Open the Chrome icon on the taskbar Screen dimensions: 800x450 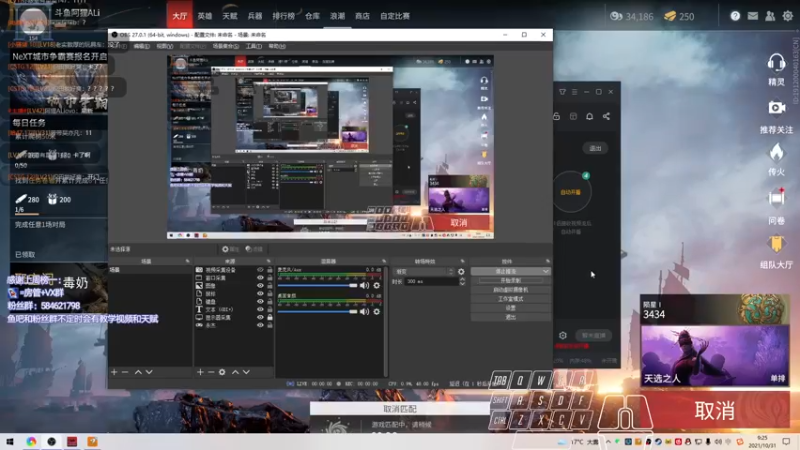pos(31,441)
